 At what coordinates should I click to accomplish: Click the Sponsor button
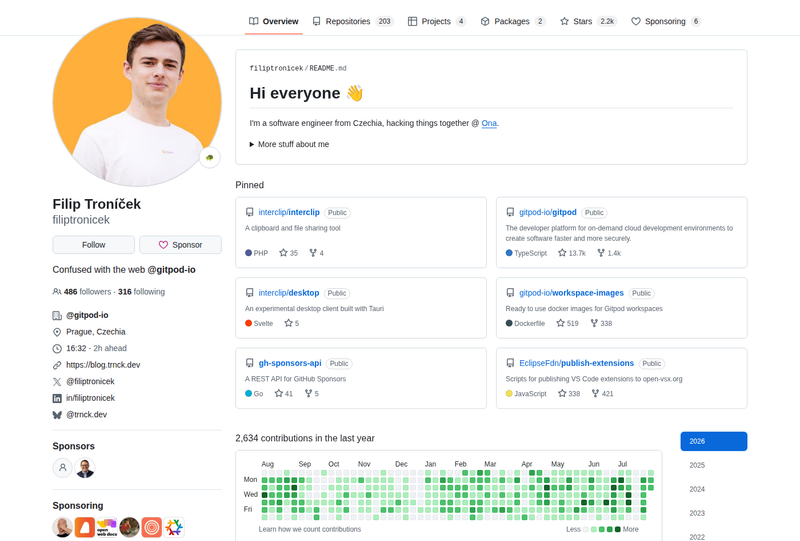click(x=181, y=245)
